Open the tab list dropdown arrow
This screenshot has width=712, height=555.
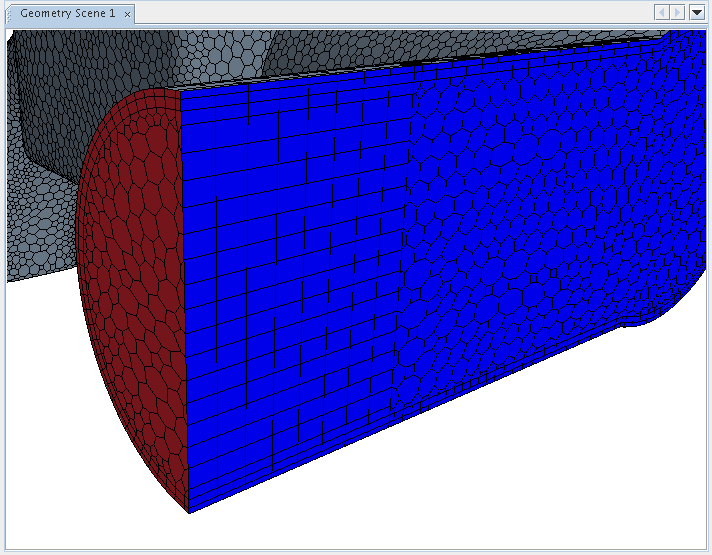(697, 13)
